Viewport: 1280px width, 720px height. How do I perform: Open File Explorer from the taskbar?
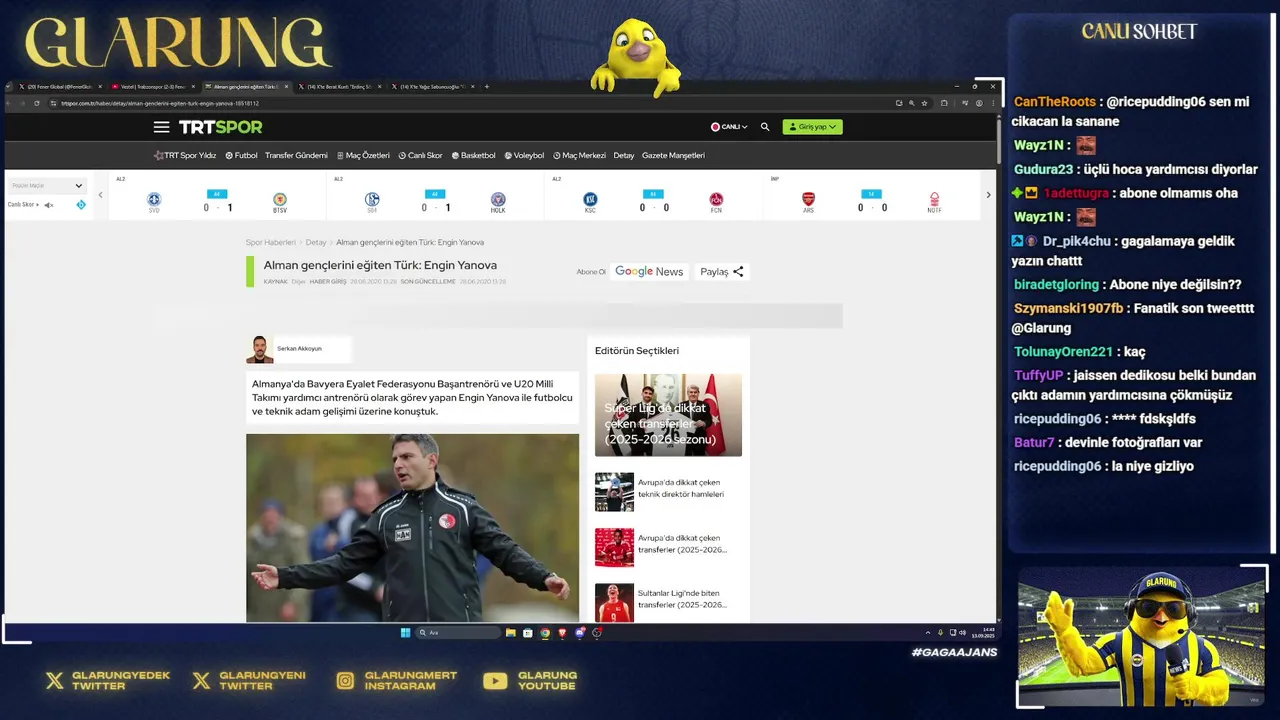[510, 632]
